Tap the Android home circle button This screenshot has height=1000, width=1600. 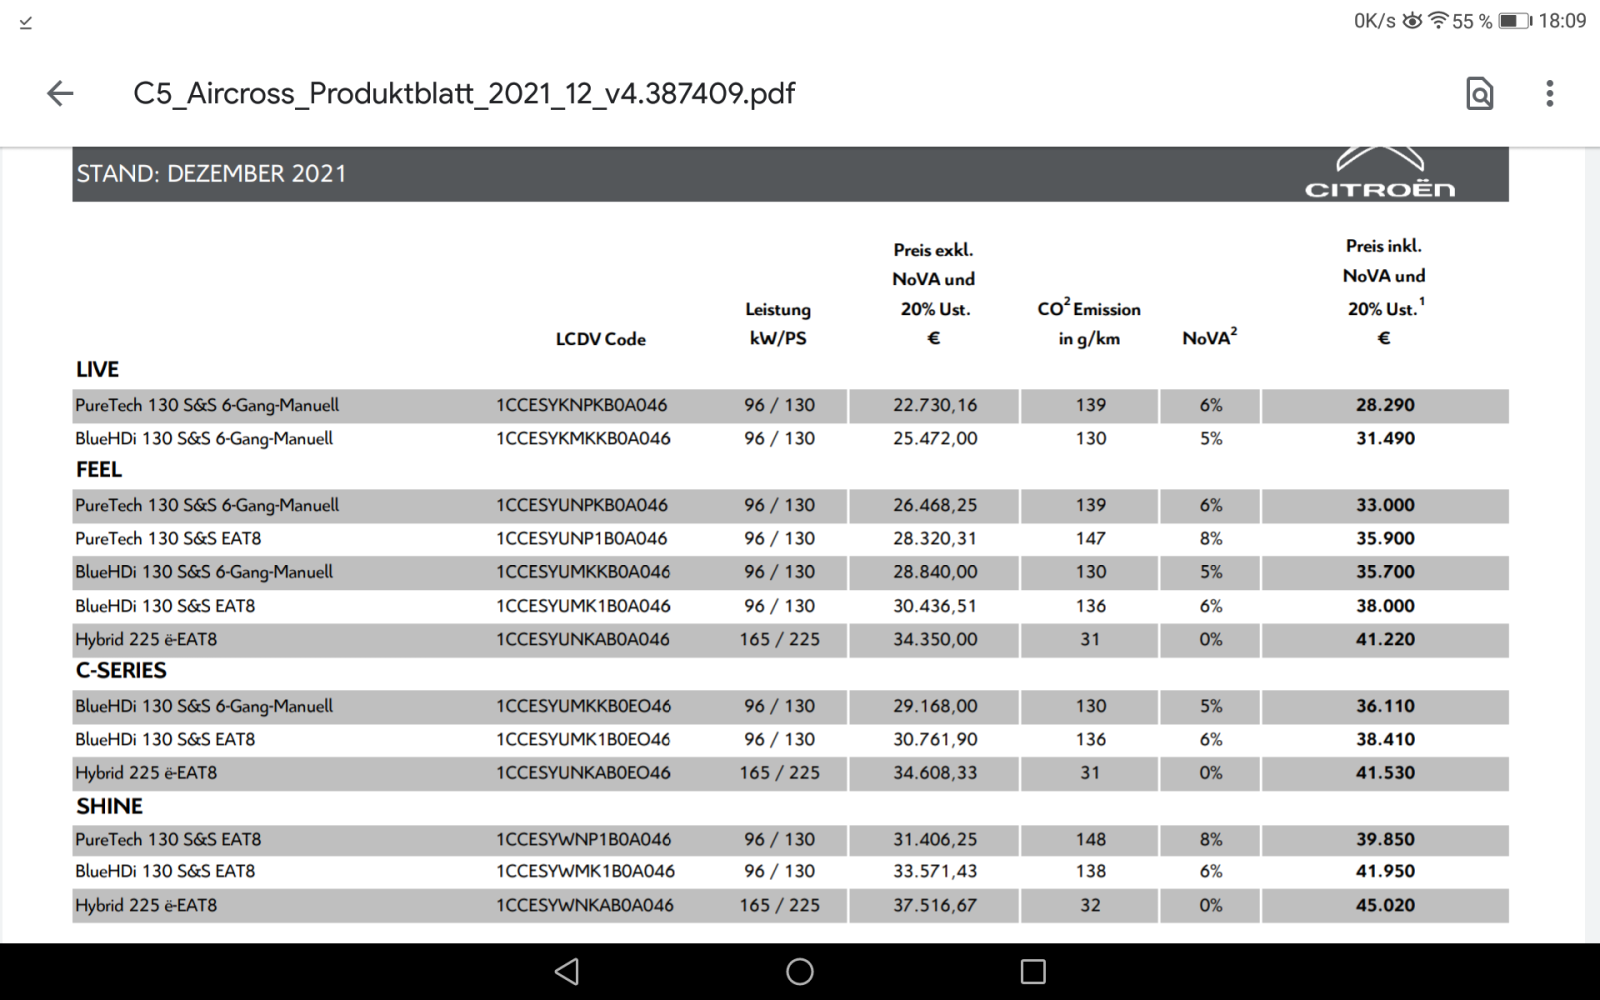click(x=800, y=971)
